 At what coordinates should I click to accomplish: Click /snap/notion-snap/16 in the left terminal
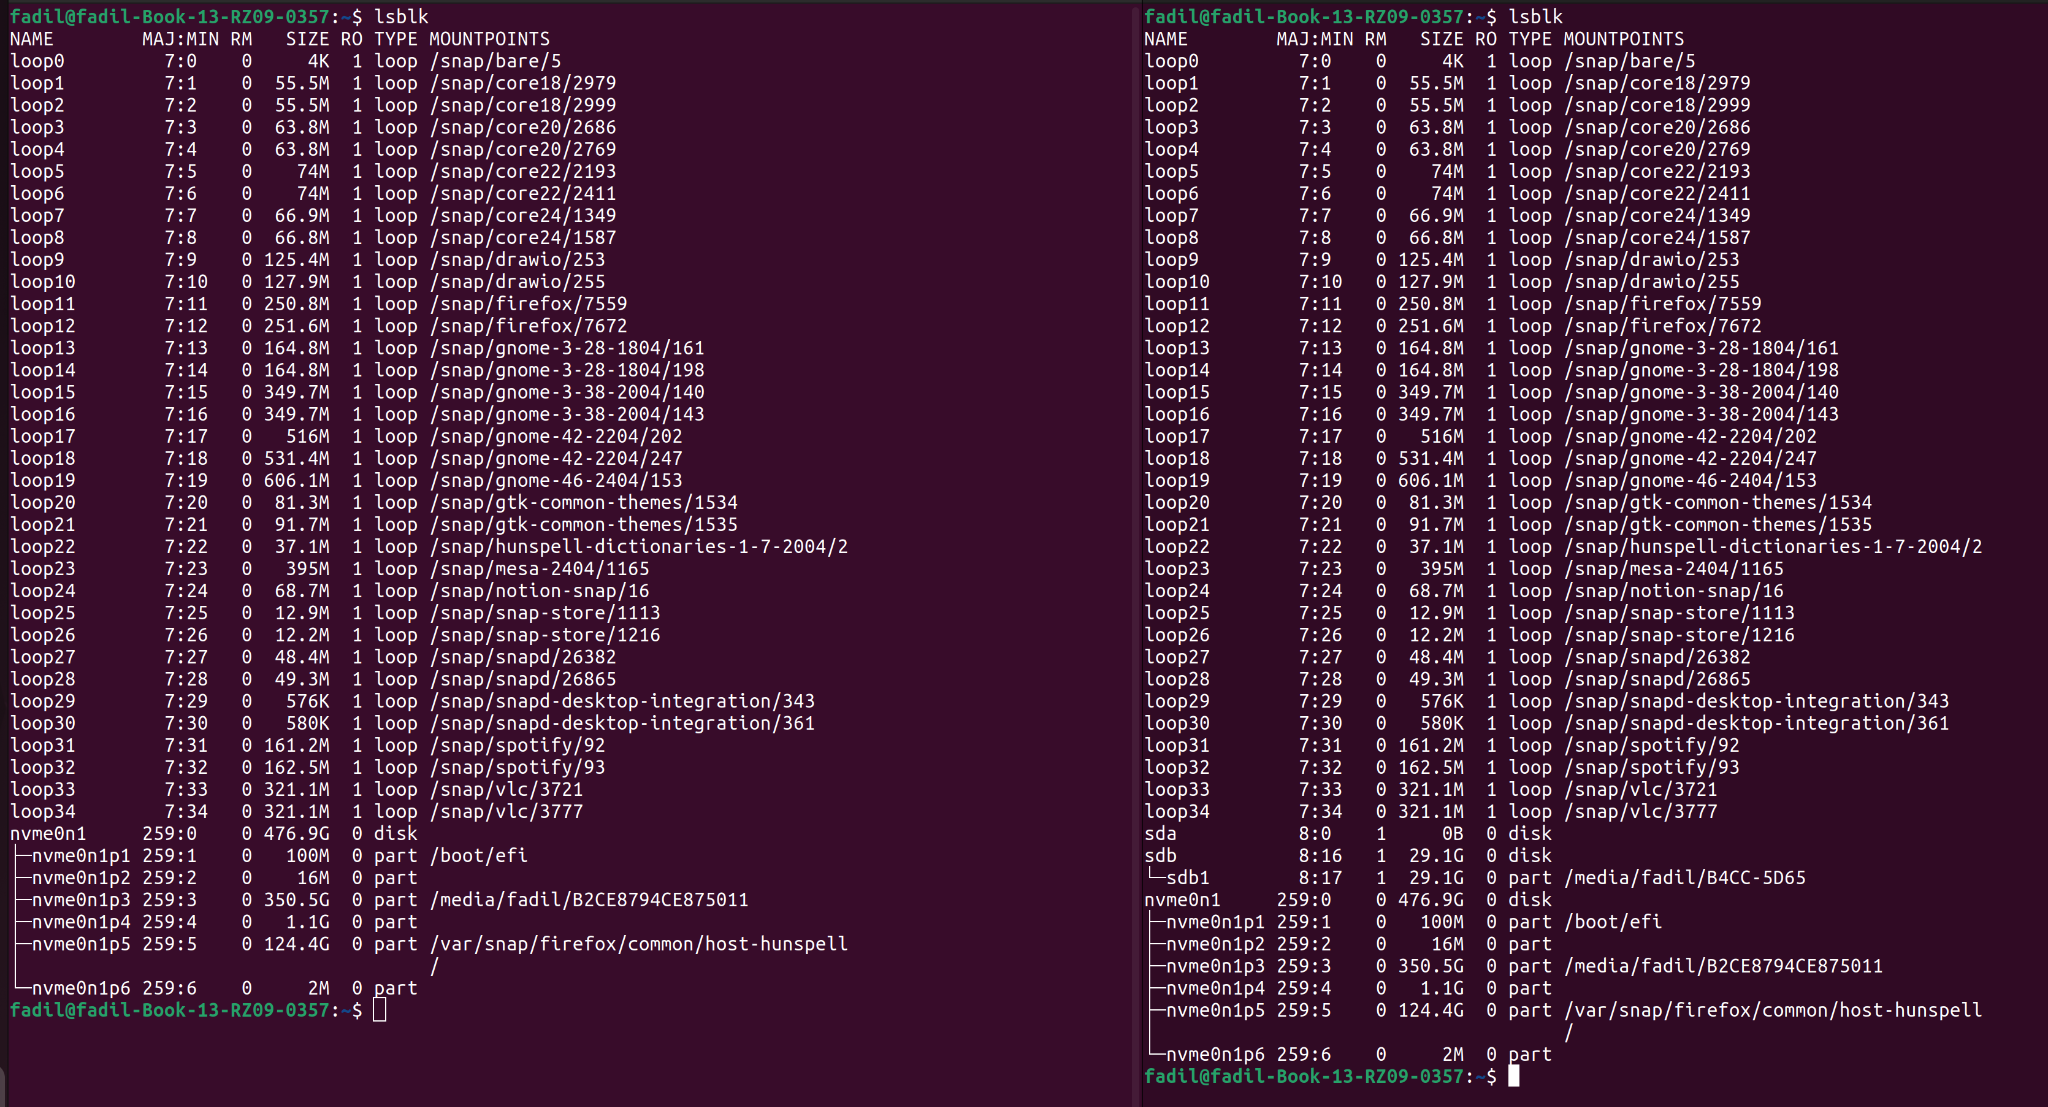(x=540, y=591)
